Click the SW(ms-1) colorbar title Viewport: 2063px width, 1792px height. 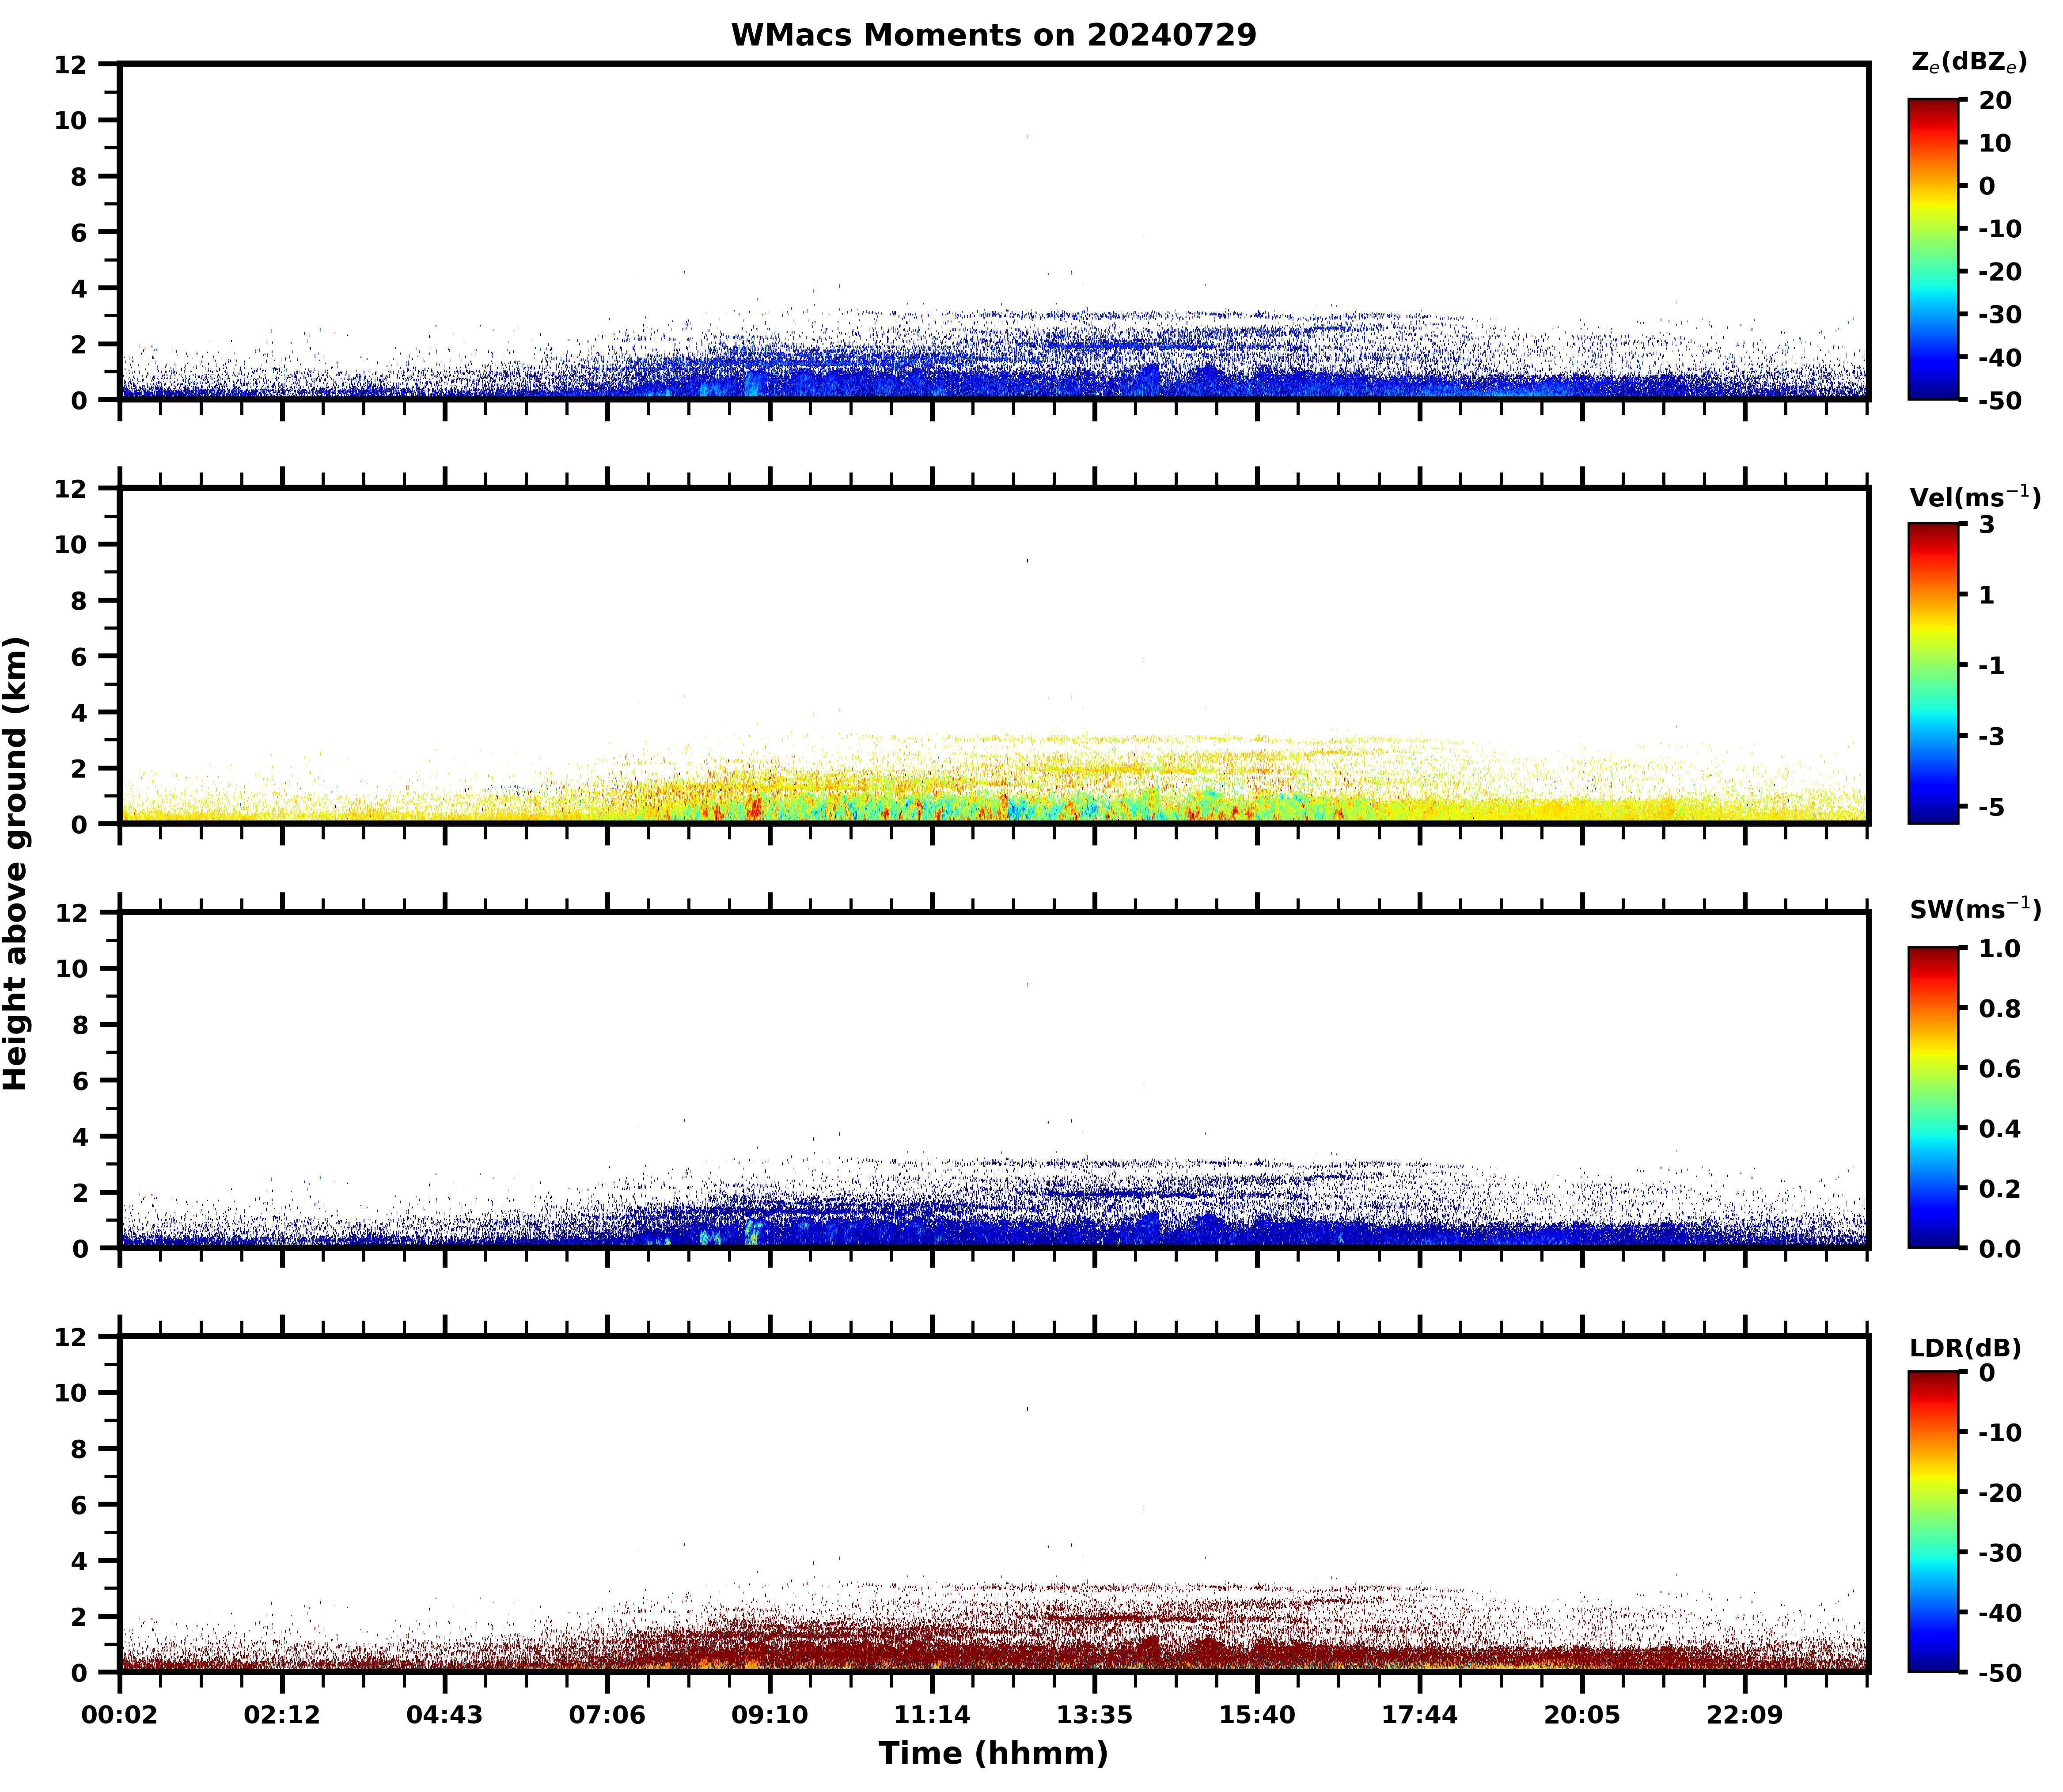point(1974,909)
